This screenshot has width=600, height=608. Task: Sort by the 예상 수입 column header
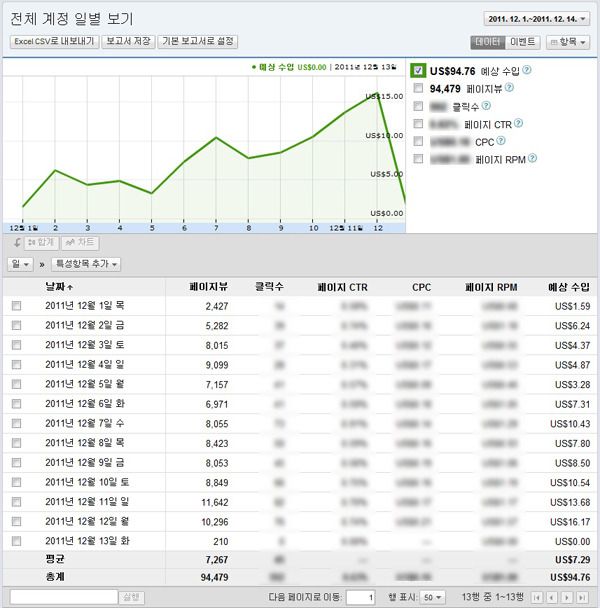coord(569,287)
